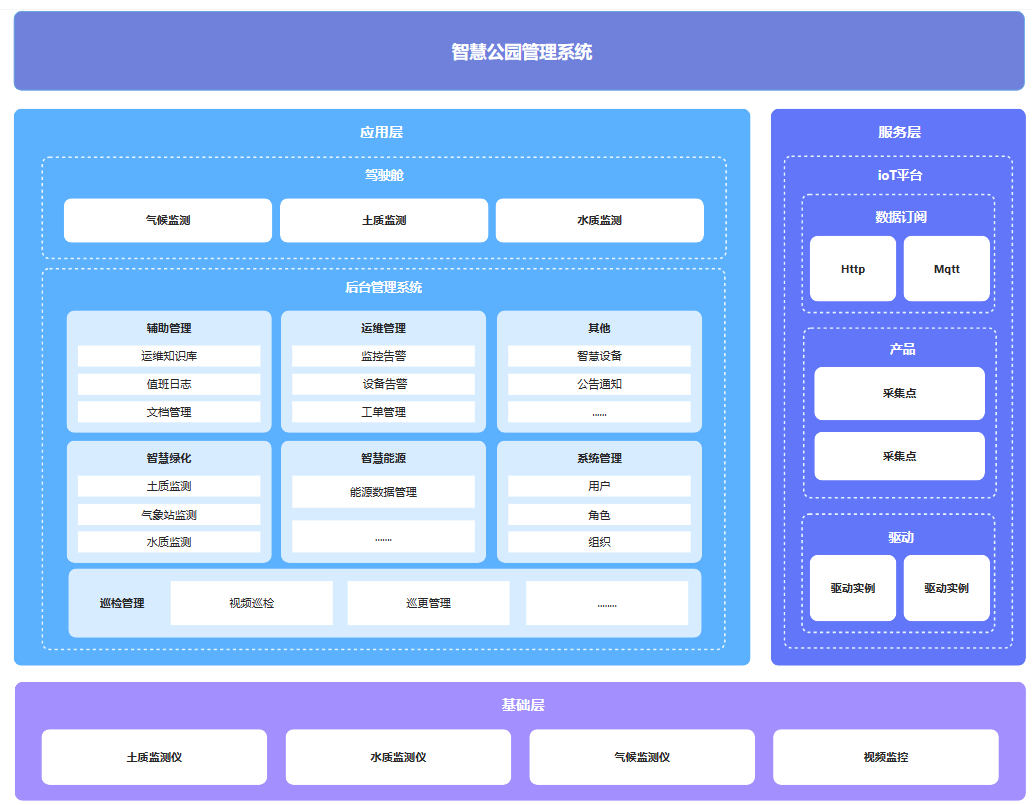Click the 产品 label
Screen dimensions: 1032x805
902,350
